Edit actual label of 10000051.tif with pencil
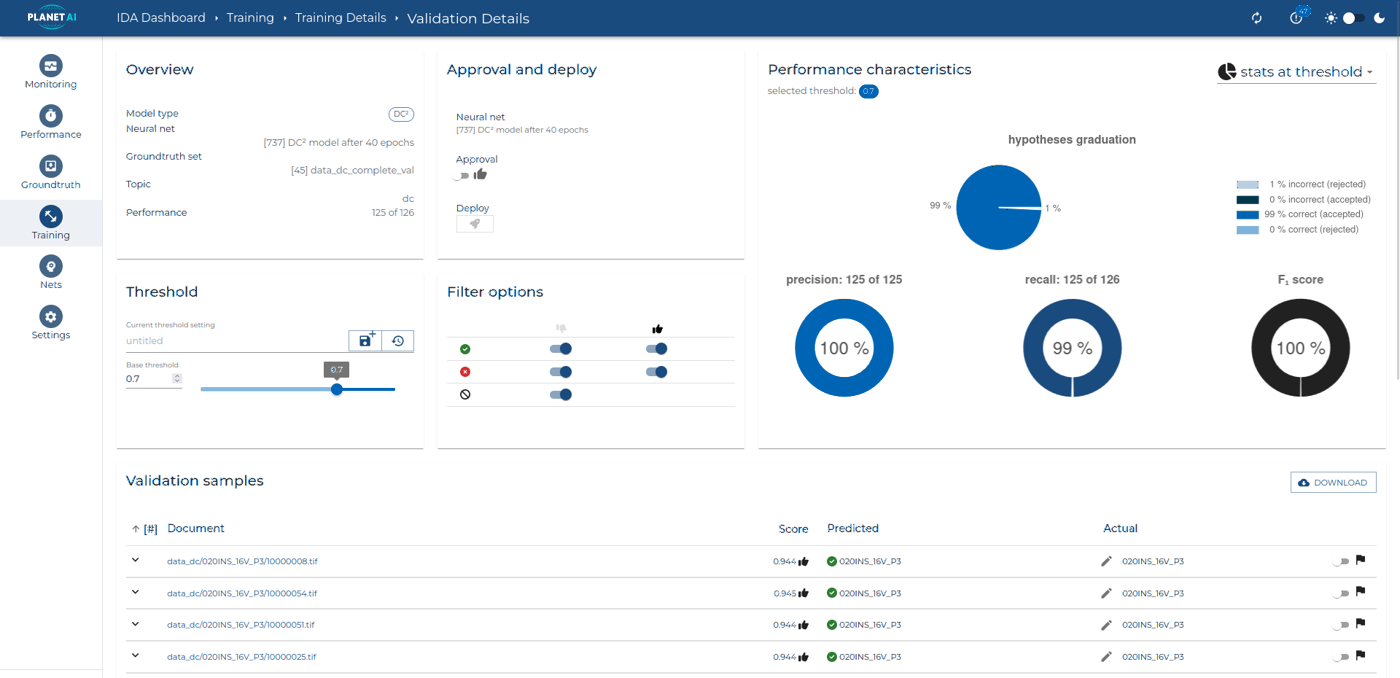1400x678 pixels. coord(1106,625)
